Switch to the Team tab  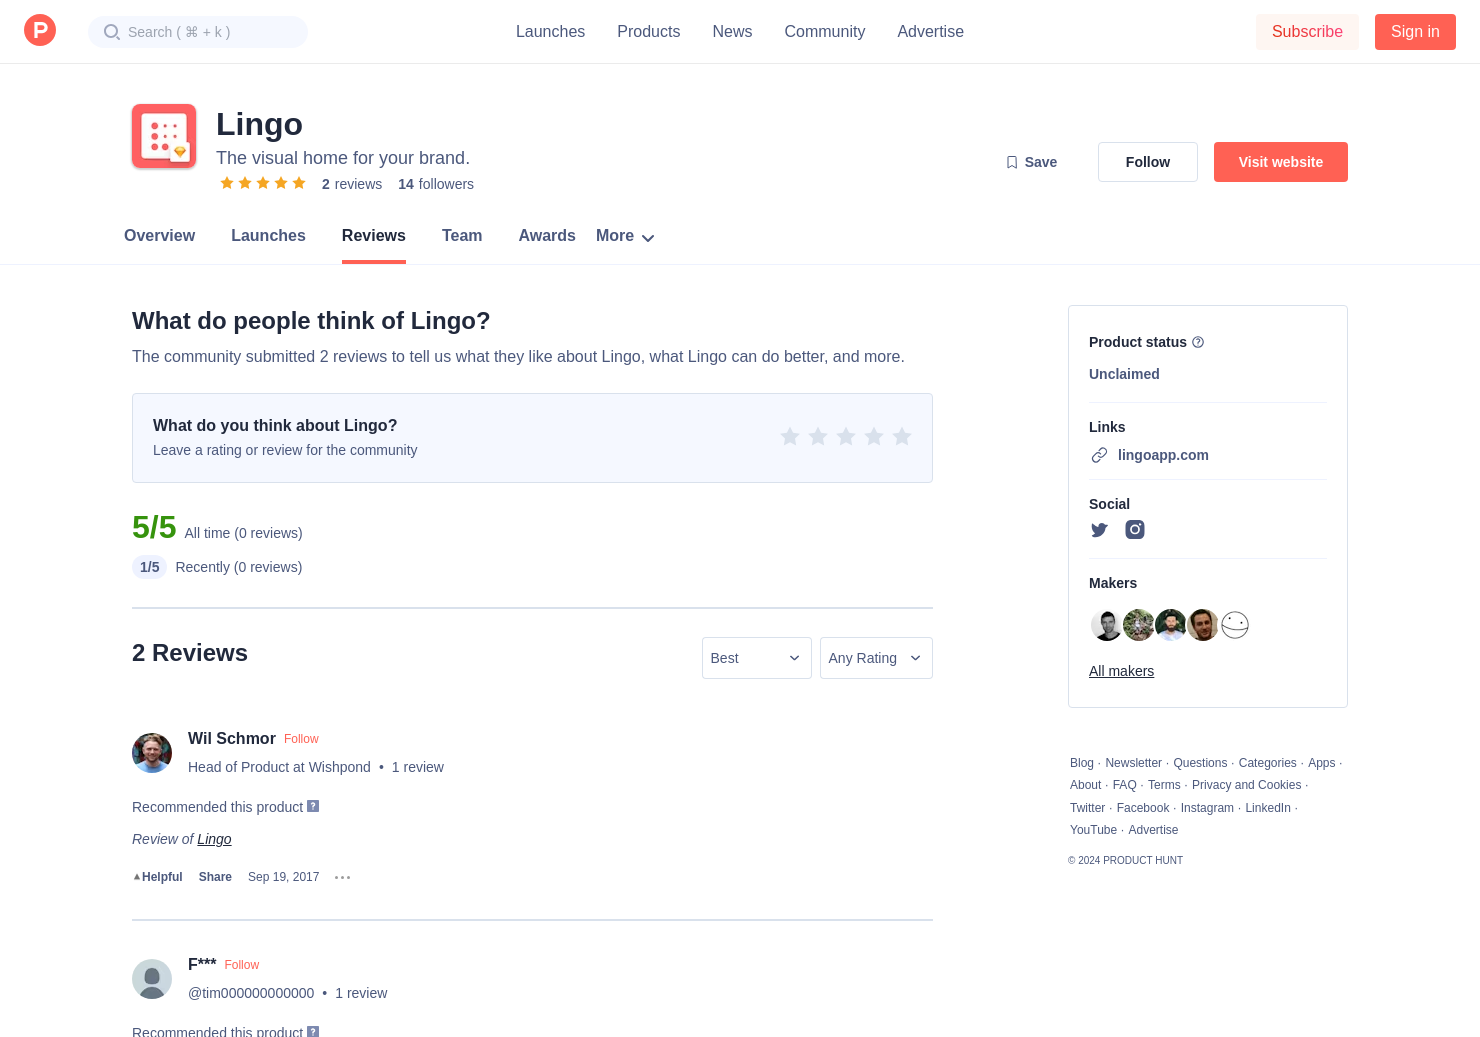(x=462, y=236)
